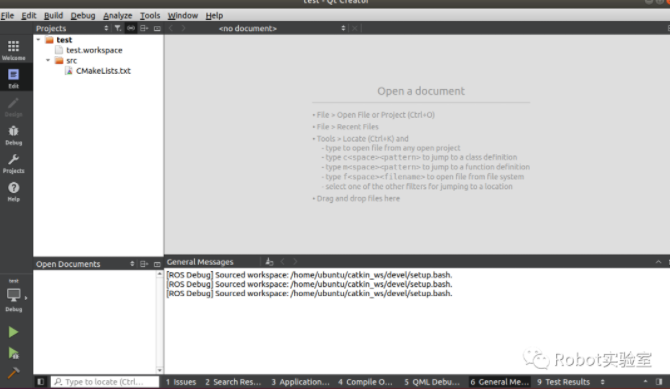This screenshot has width=670, height=389.
Task: Open the Projects mode wrench icon
Action: 14,163
